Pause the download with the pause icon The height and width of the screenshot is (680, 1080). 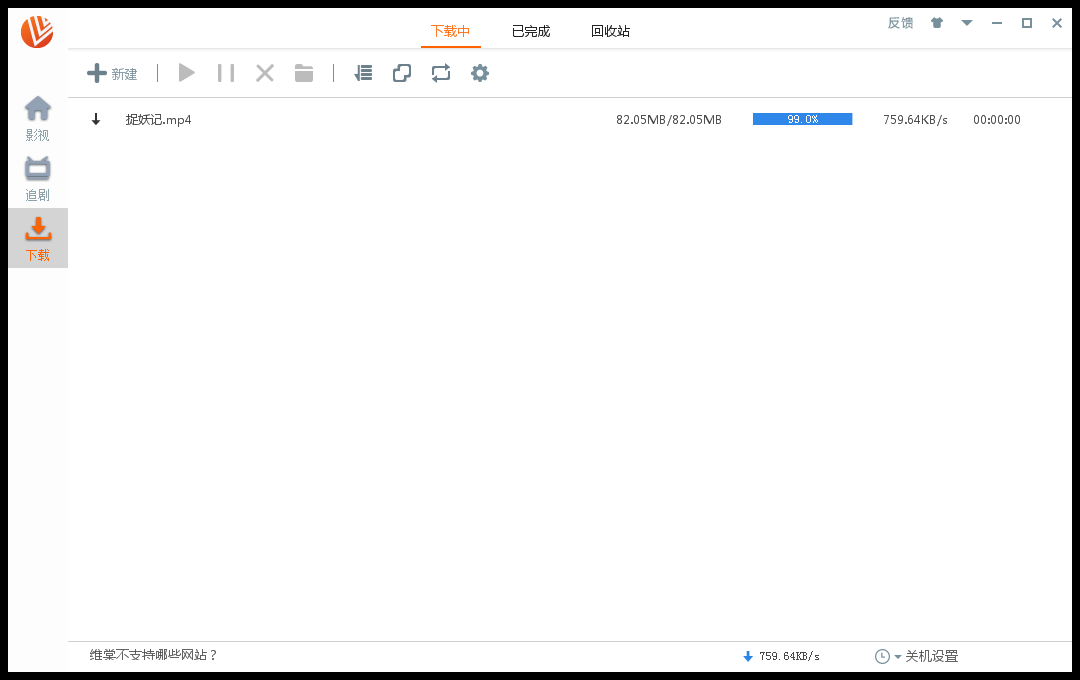pos(226,73)
